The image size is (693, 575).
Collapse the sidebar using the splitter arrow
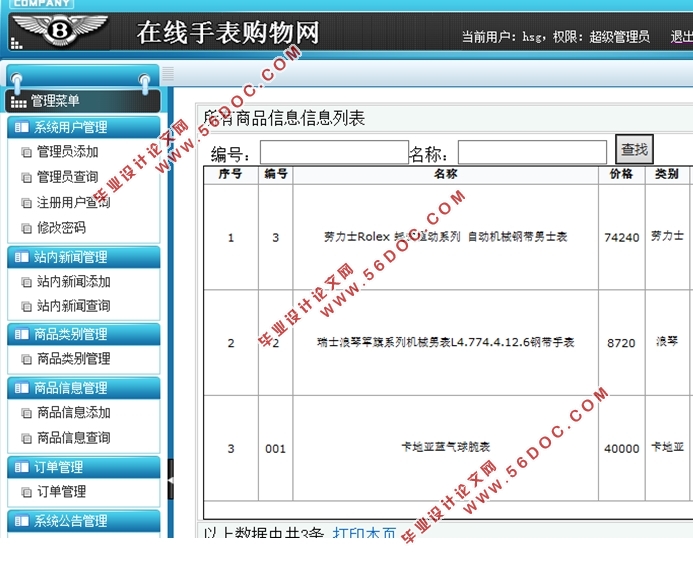point(170,481)
